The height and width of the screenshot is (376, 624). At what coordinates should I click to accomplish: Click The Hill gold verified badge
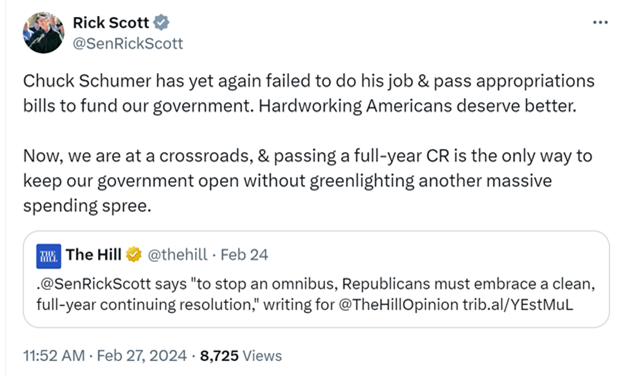tap(134, 255)
